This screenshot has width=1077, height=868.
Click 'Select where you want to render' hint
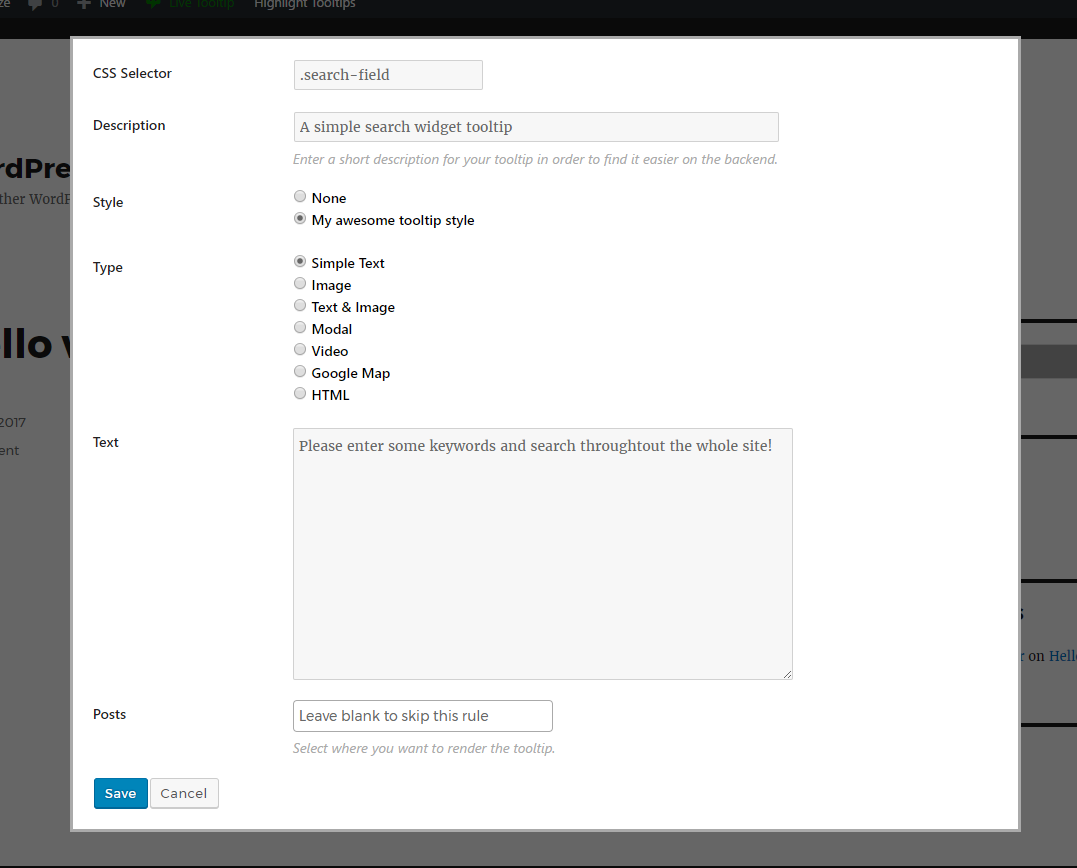pyautogui.click(x=424, y=749)
